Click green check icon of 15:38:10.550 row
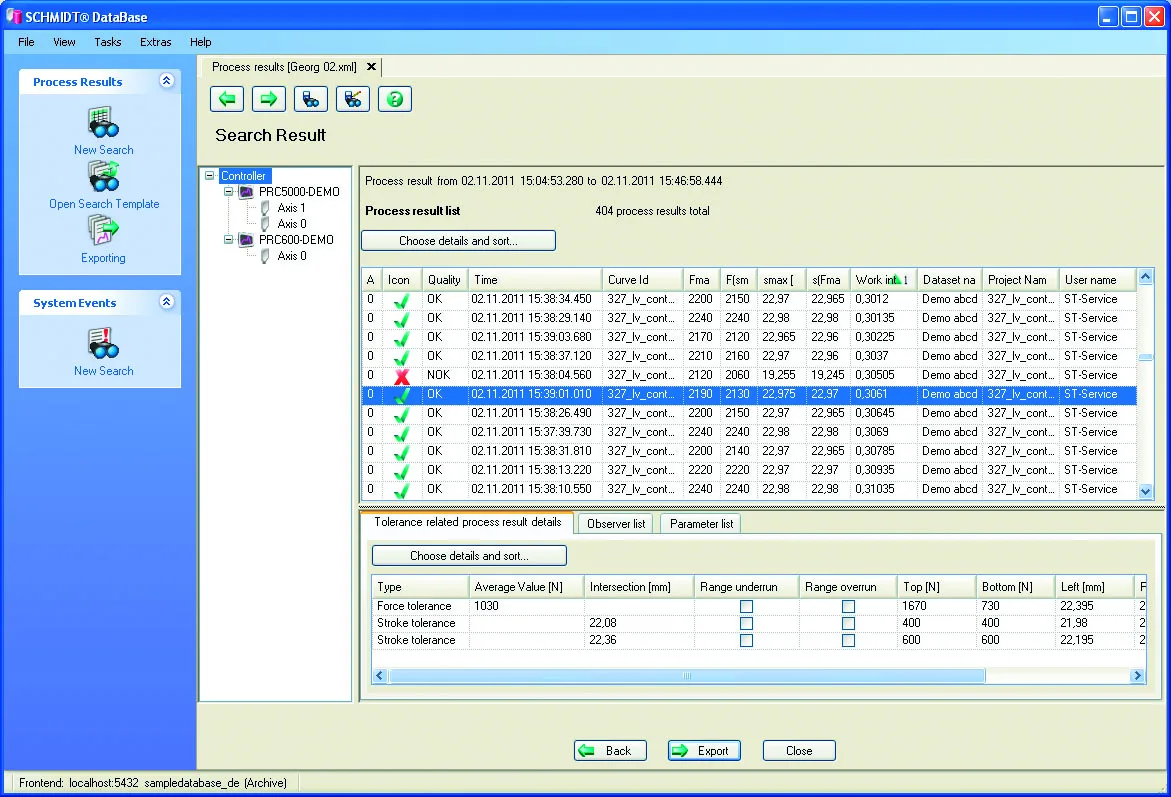This screenshot has width=1171, height=797. coord(402,491)
